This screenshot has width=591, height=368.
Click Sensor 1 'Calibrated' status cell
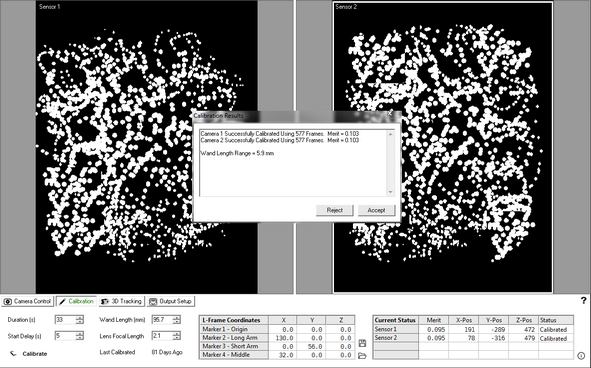pyautogui.click(x=556, y=329)
